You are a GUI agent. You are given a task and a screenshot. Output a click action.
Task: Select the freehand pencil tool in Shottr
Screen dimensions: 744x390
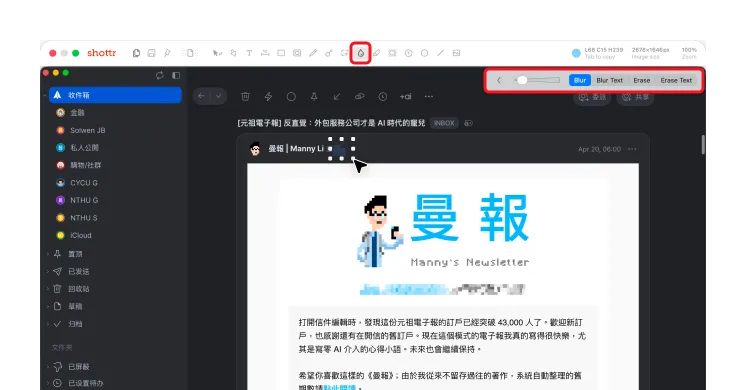pyautogui.click(x=313, y=53)
